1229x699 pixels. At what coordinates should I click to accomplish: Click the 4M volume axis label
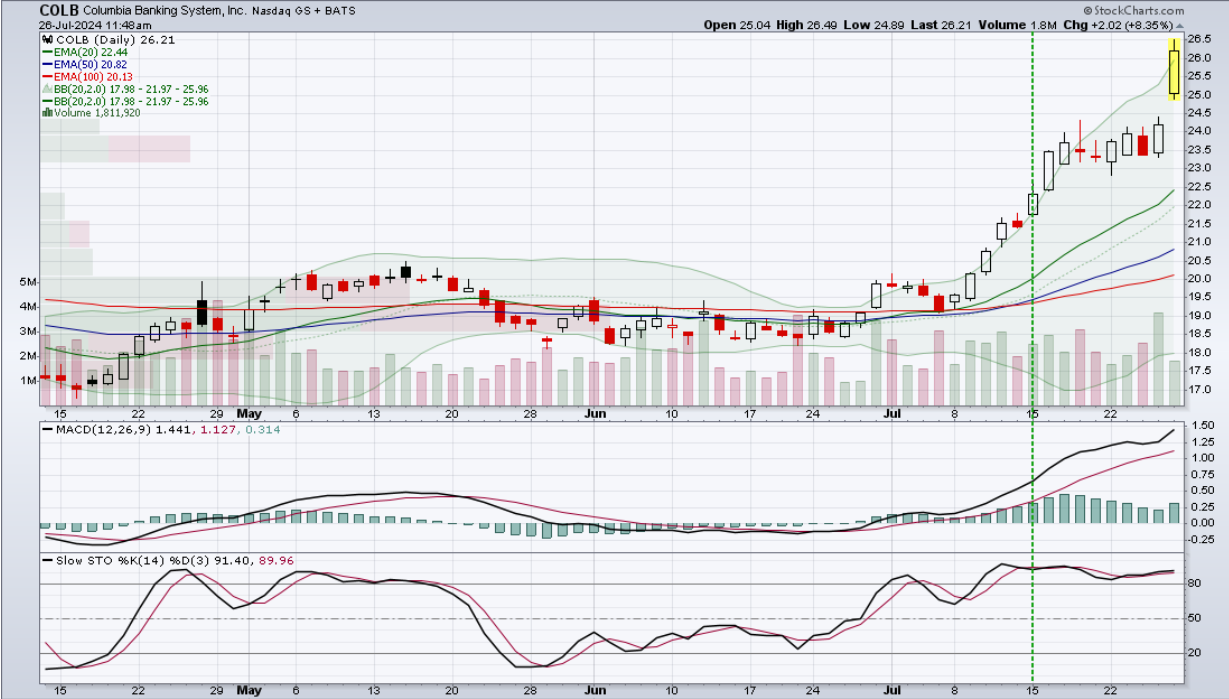[27, 307]
